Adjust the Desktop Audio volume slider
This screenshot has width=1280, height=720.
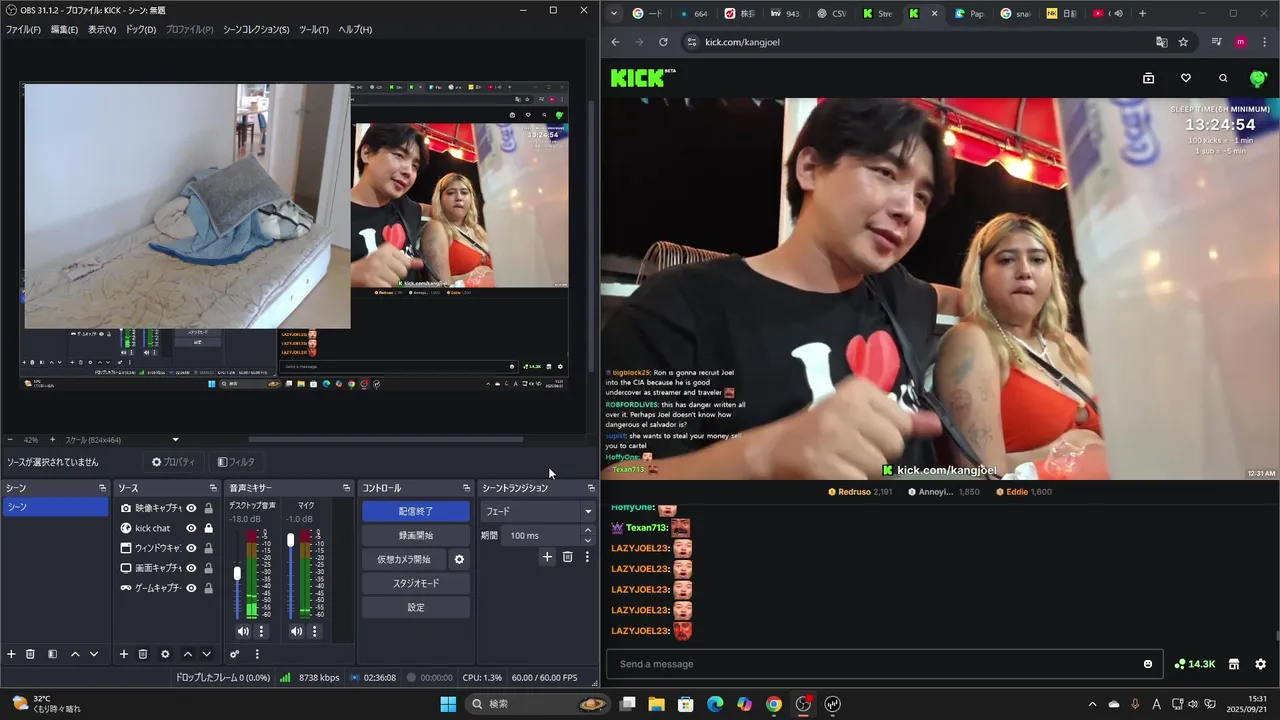[237, 574]
